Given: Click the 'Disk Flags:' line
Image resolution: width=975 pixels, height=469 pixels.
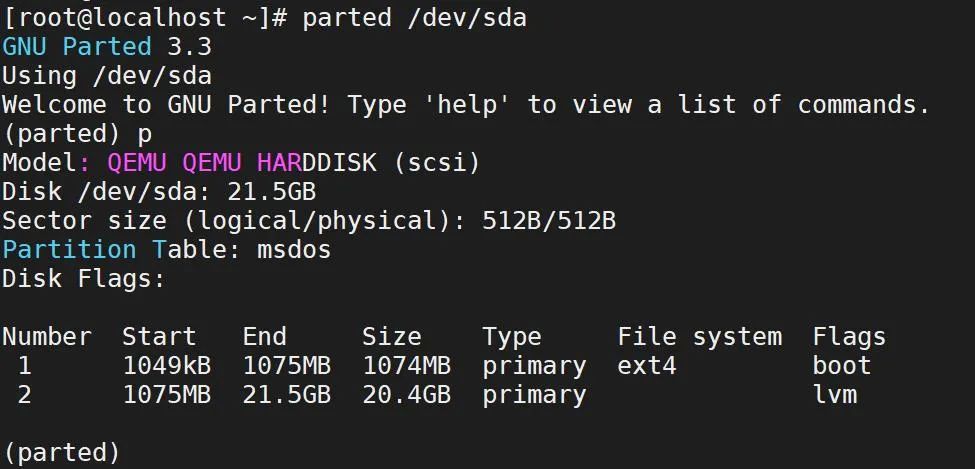Looking at the screenshot, I should (x=84, y=278).
